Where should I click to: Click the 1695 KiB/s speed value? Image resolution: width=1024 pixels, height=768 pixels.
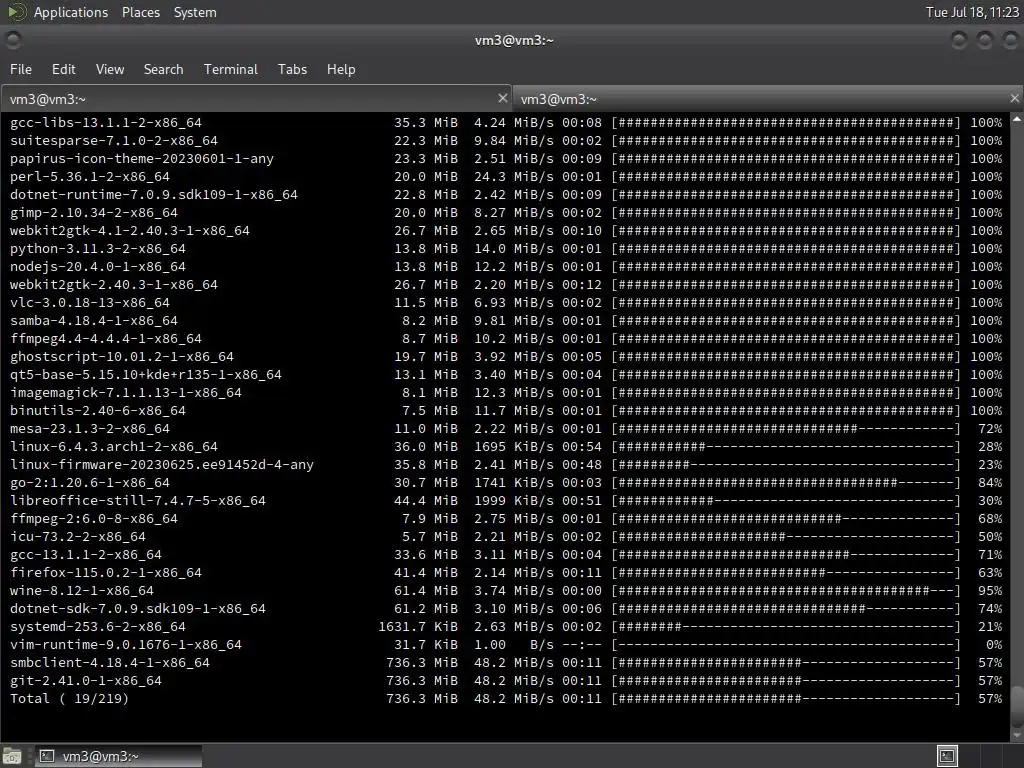click(513, 446)
